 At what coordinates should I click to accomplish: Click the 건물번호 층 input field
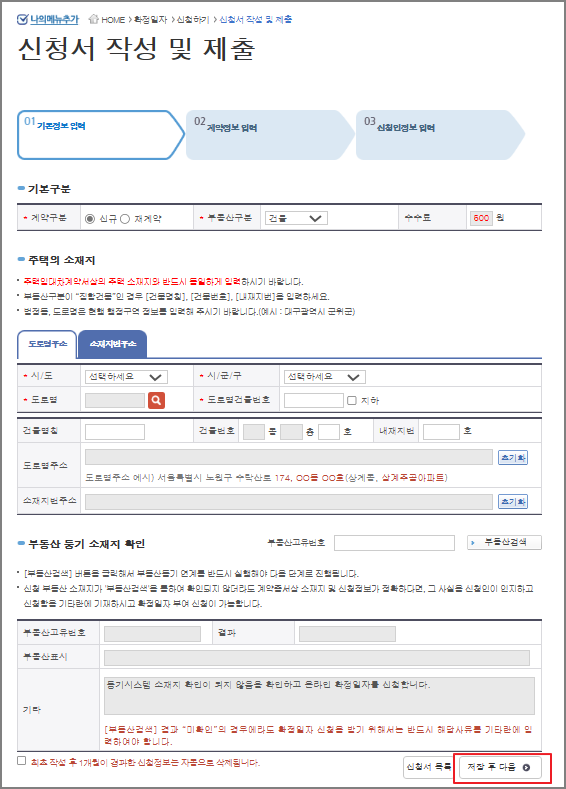coord(291,432)
